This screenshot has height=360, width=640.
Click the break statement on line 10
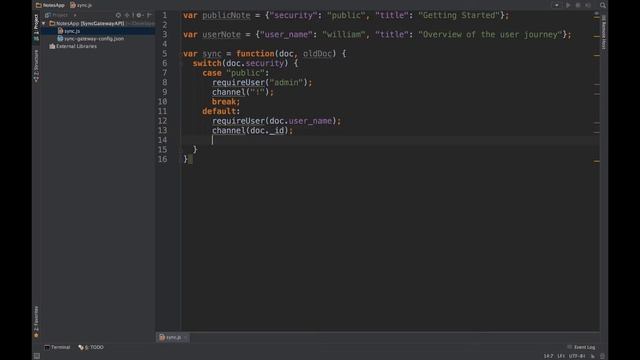coord(226,102)
